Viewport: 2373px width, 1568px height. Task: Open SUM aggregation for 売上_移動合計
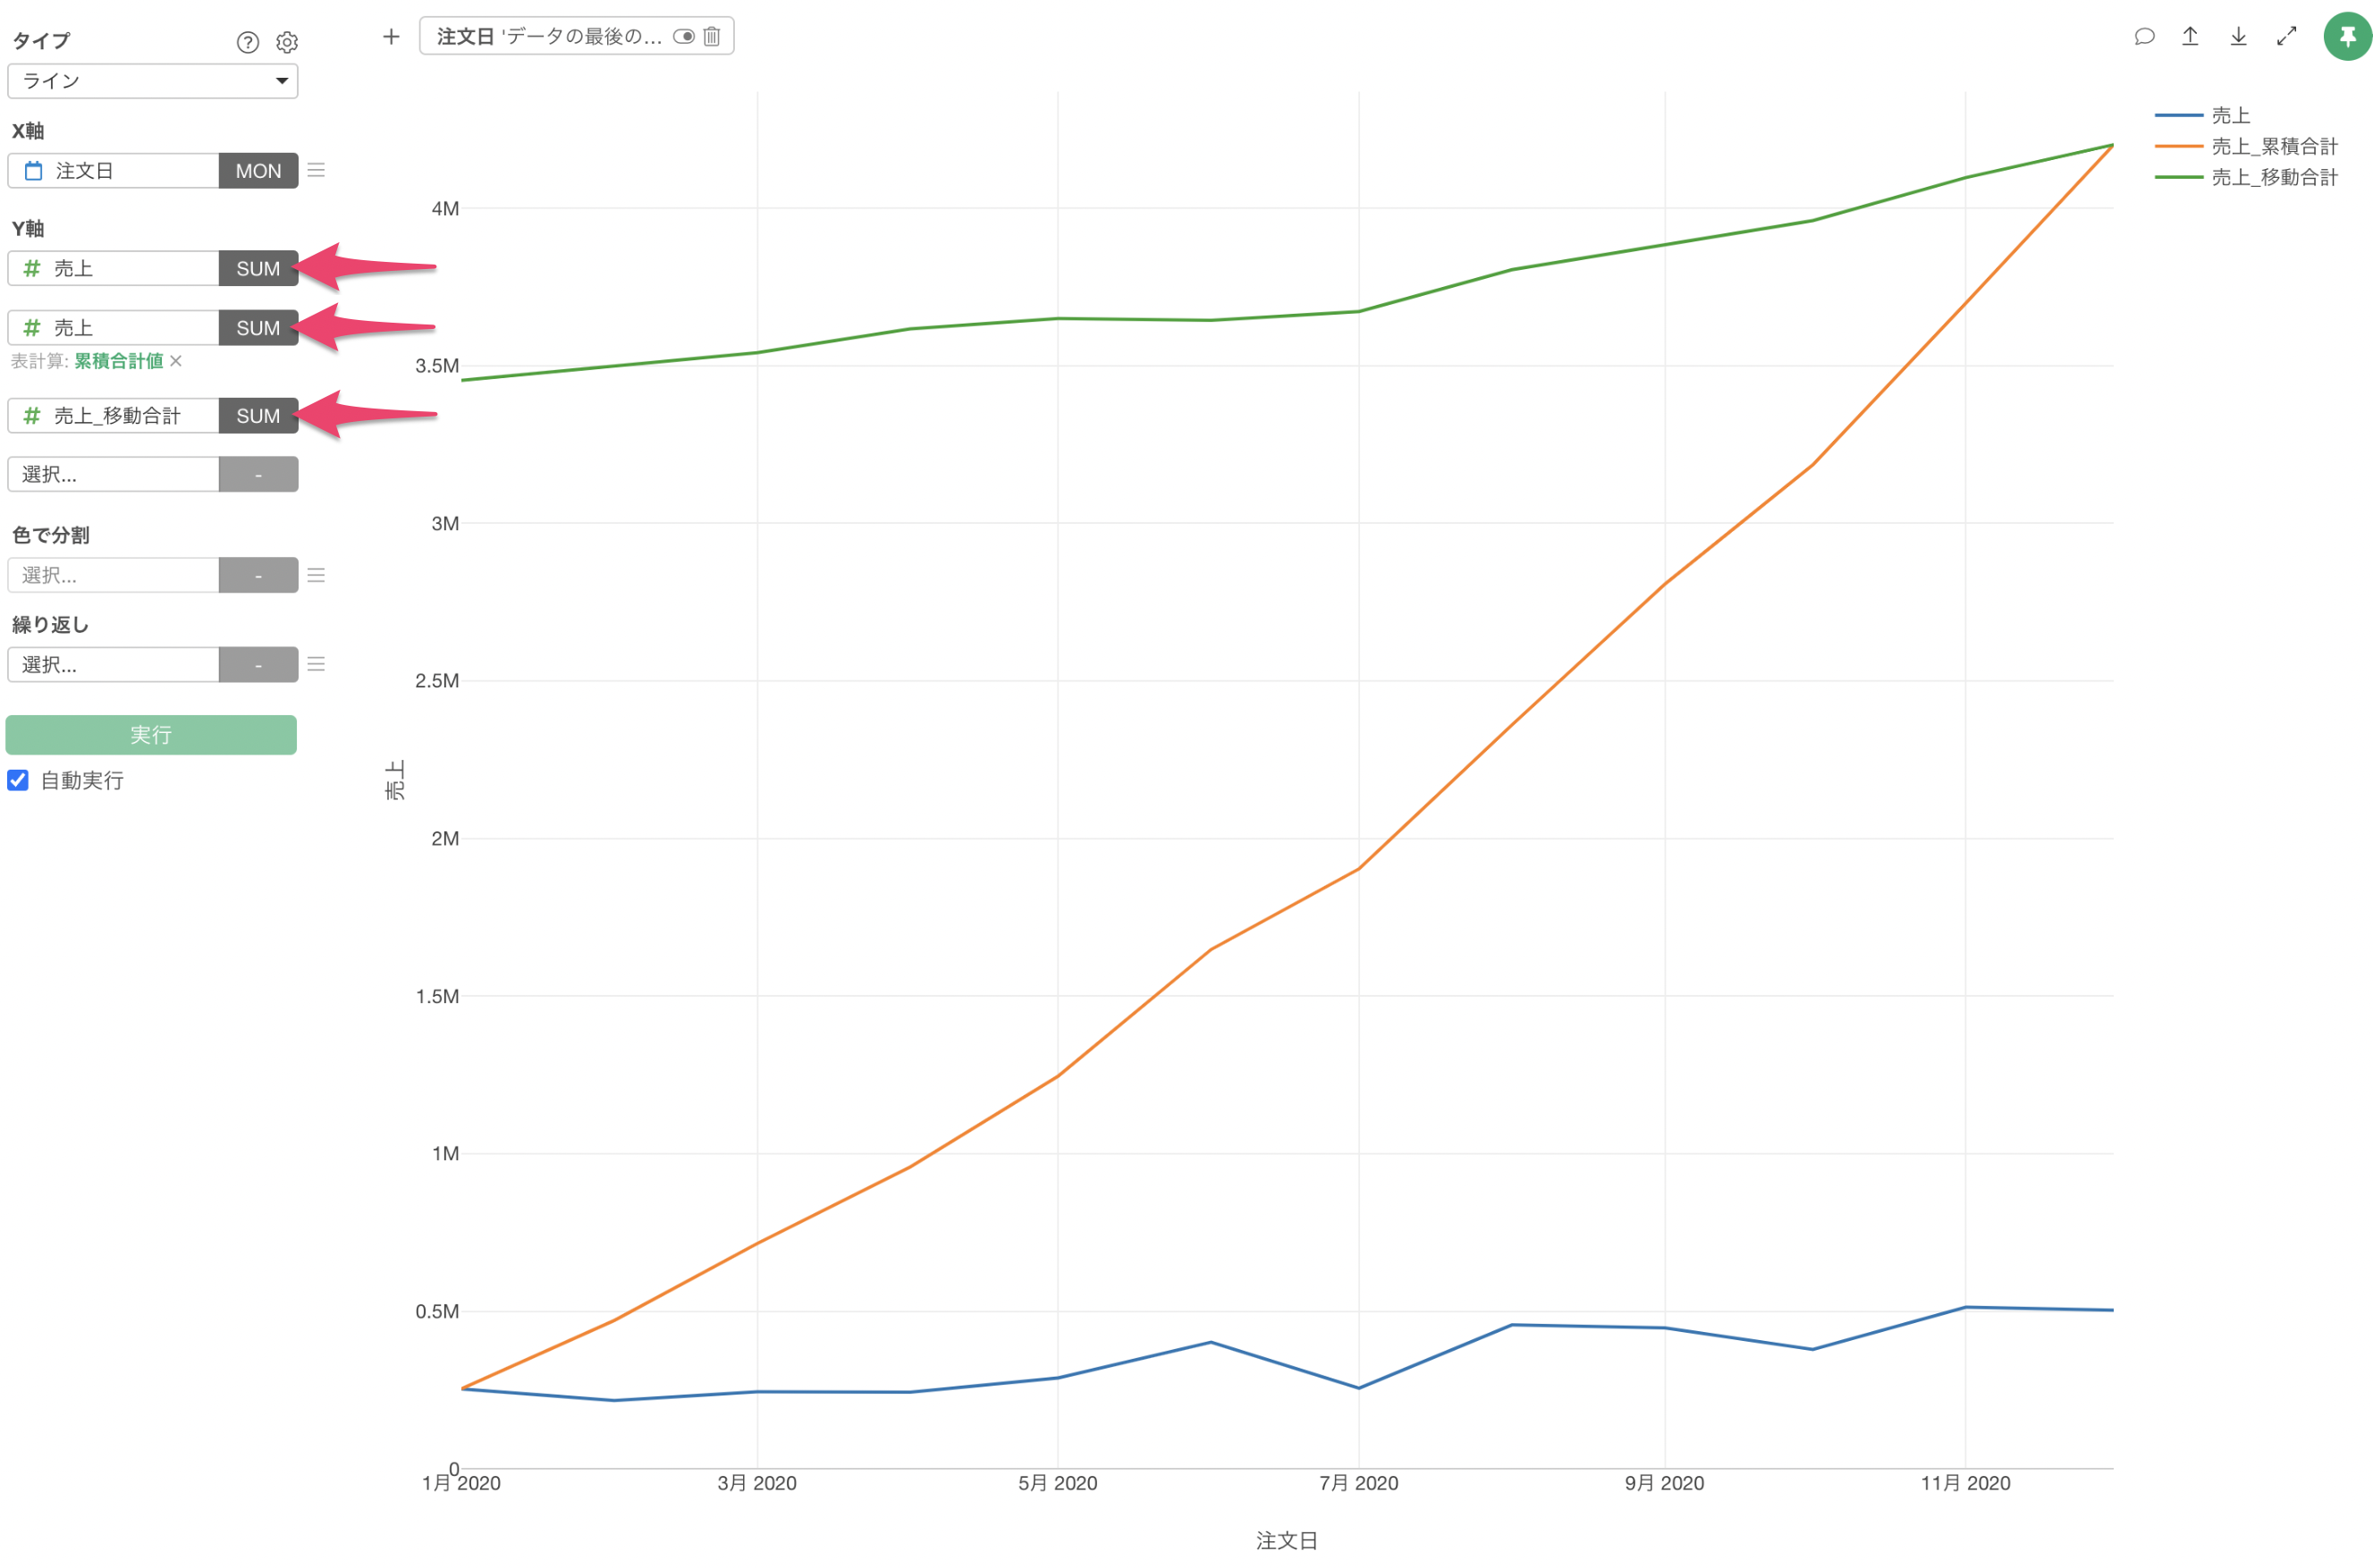click(x=258, y=416)
